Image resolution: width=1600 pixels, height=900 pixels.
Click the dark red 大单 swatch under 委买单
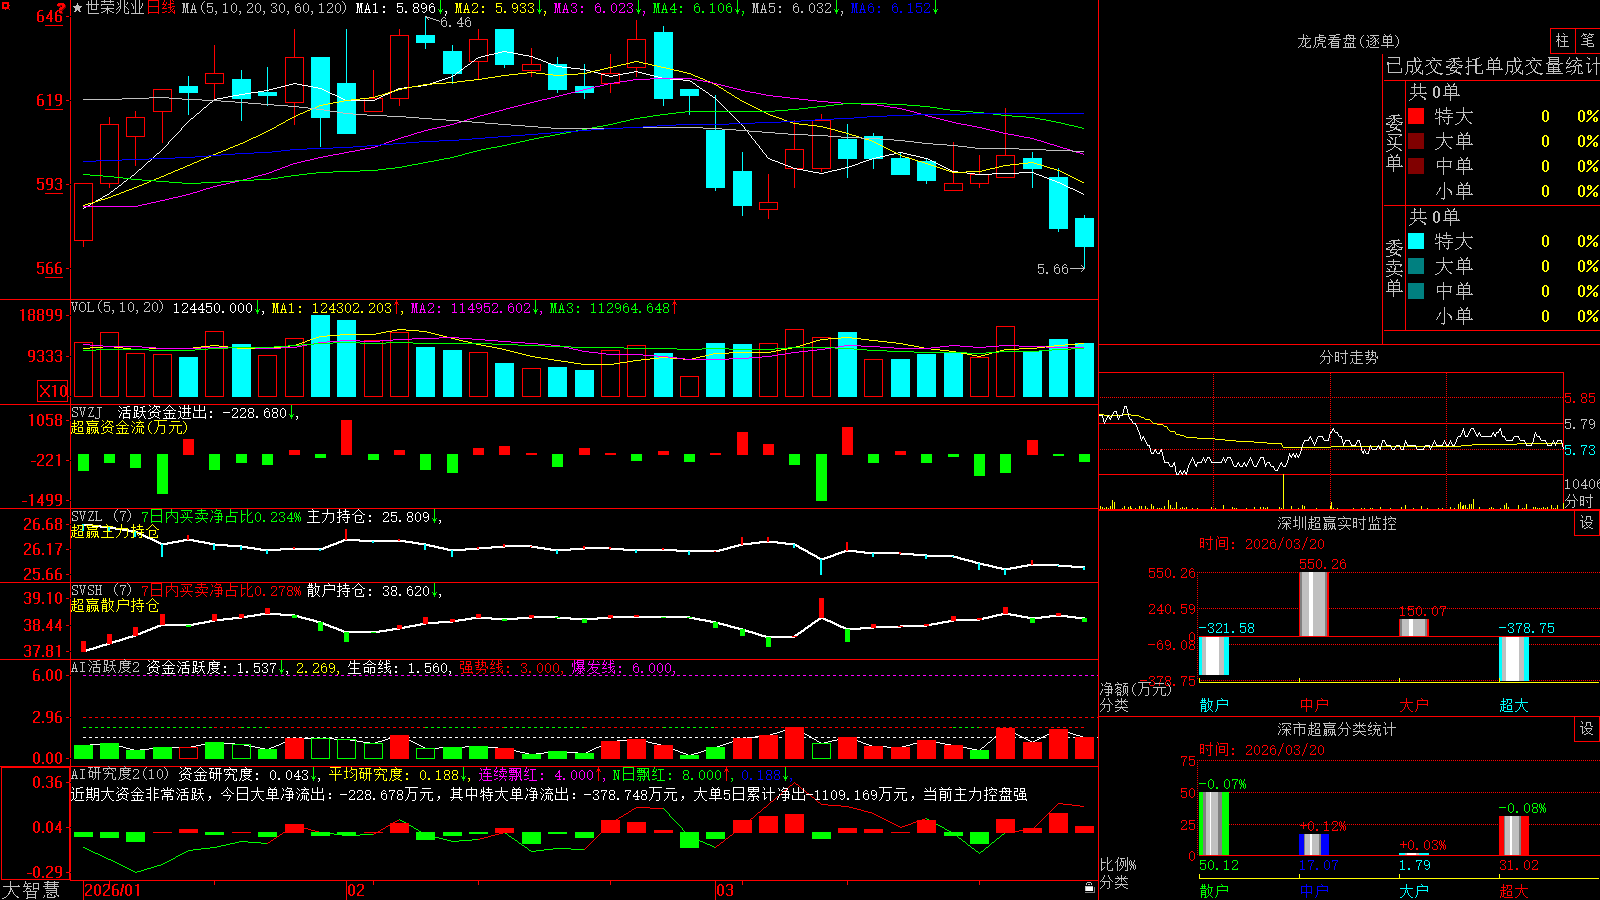[x=1416, y=141]
